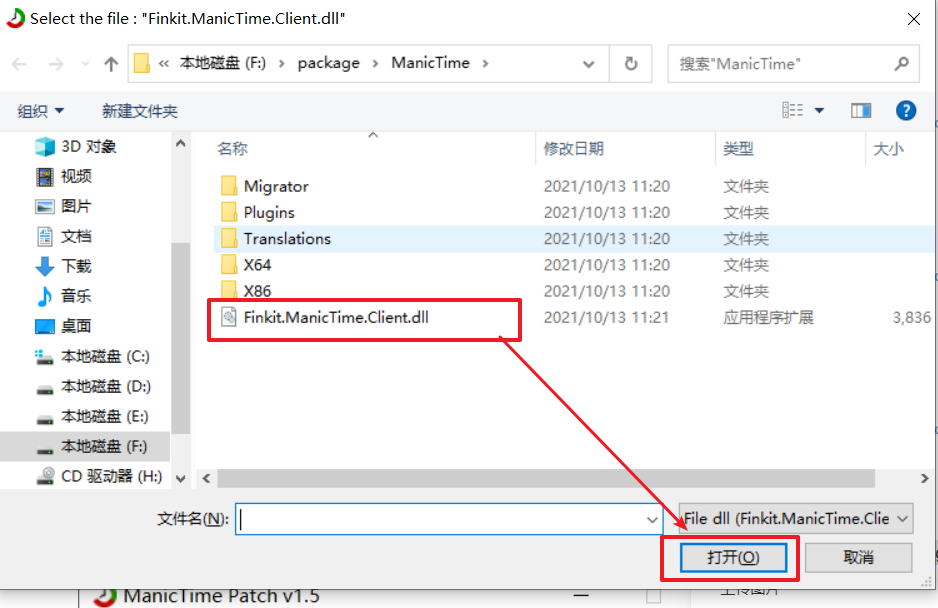Sort by 大小 column header
This screenshot has height=608, width=938.
(888, 148)
